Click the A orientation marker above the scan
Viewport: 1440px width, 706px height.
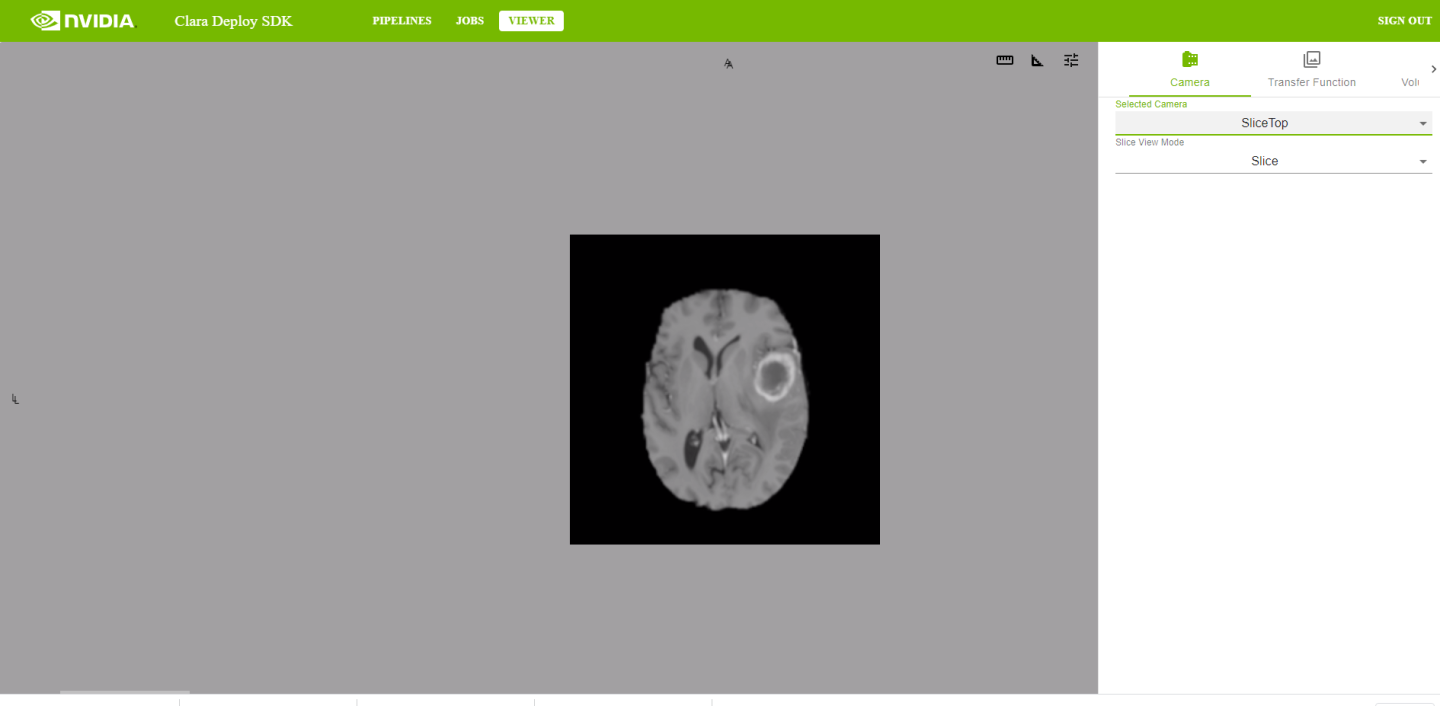coord(729,64)
